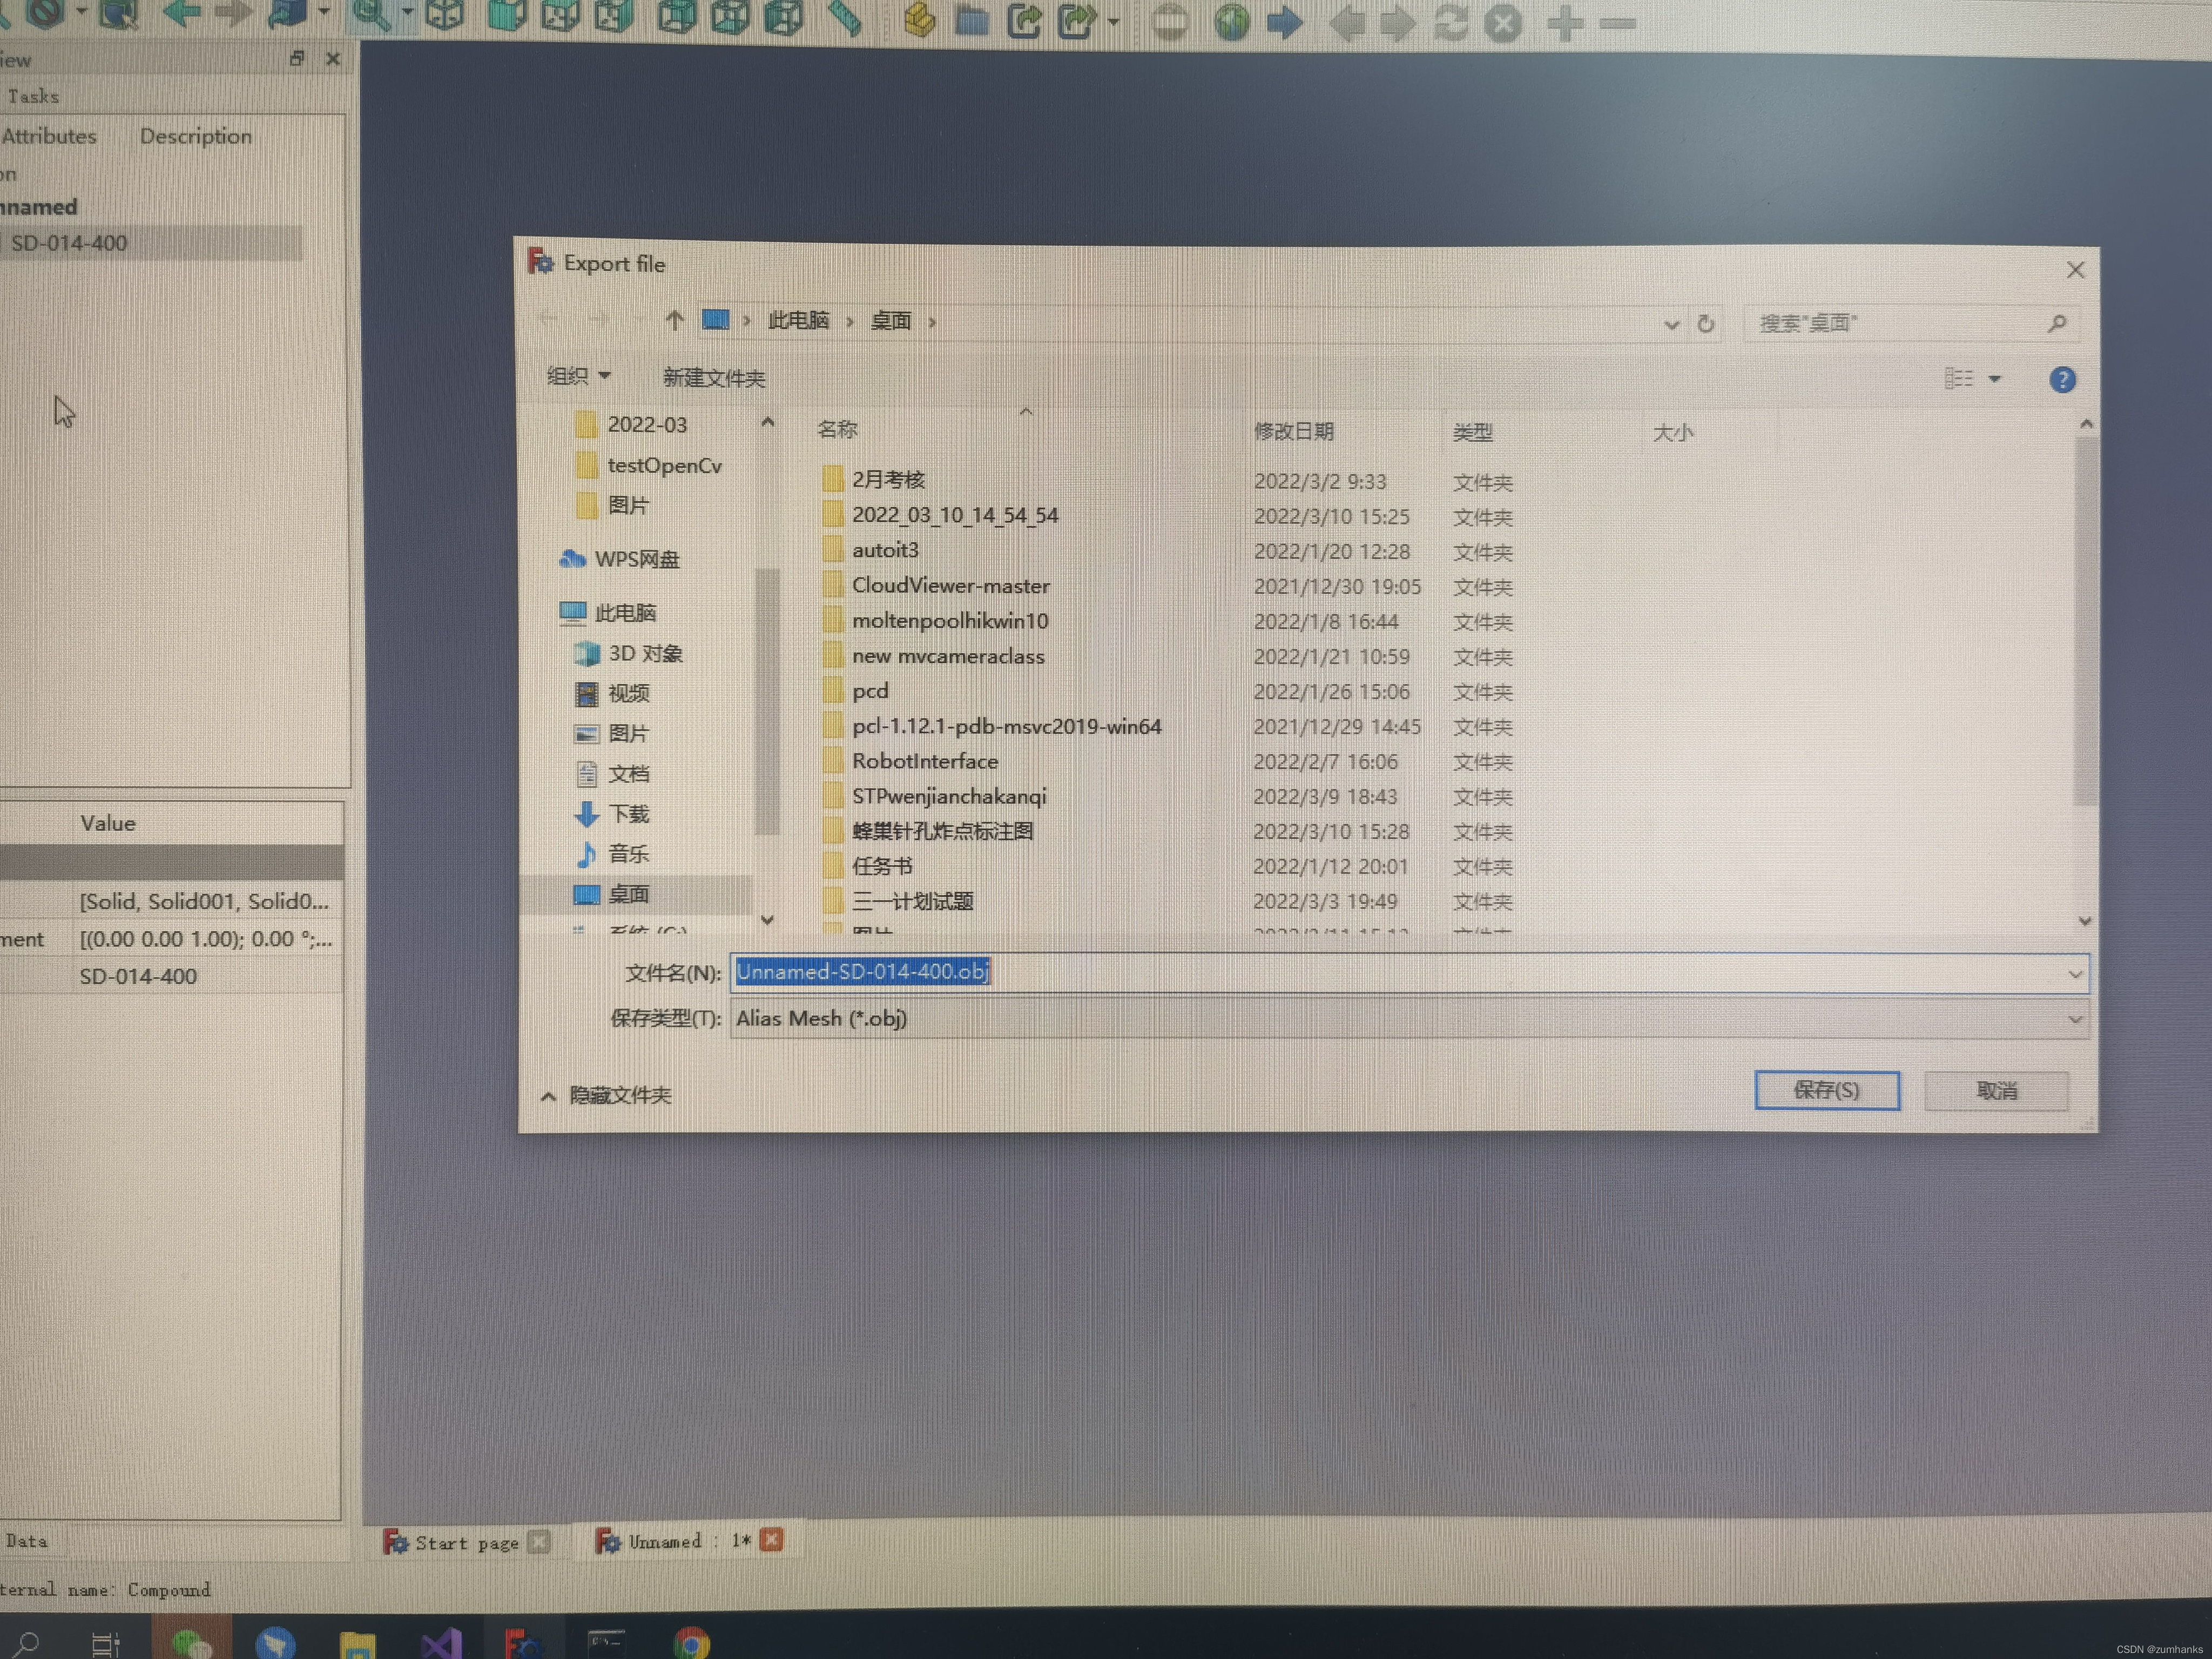Click the measure distance ruler icon
The width and height of the screenshot is (2212, 1659).
pos(845,18)
